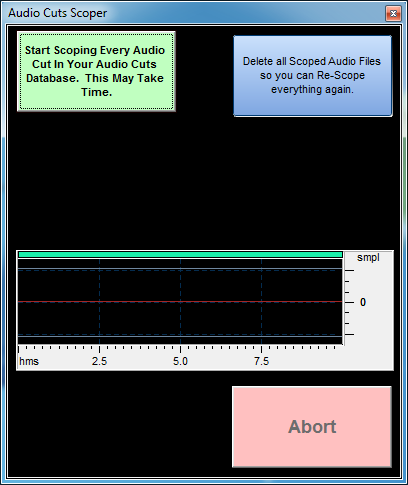Click the 0 value on the amplitude ruler

363,302
